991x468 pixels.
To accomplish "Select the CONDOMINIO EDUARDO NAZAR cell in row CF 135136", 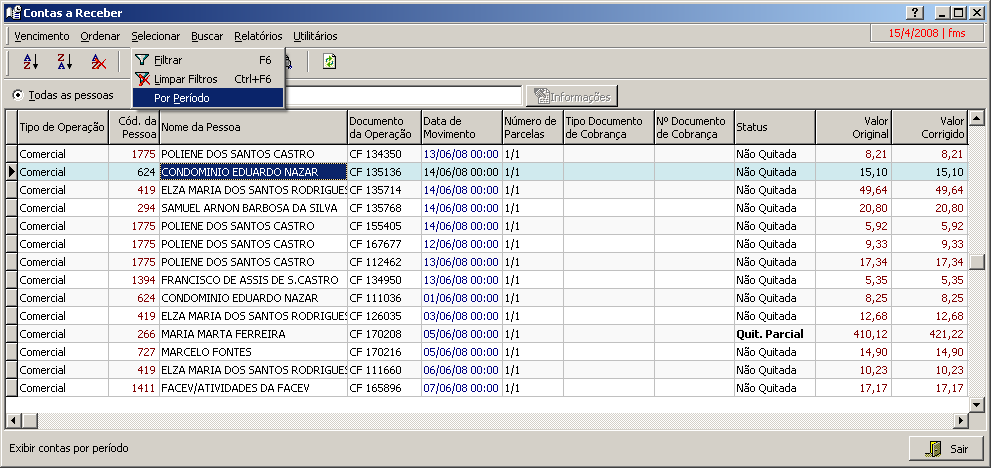I will [253, 172].
